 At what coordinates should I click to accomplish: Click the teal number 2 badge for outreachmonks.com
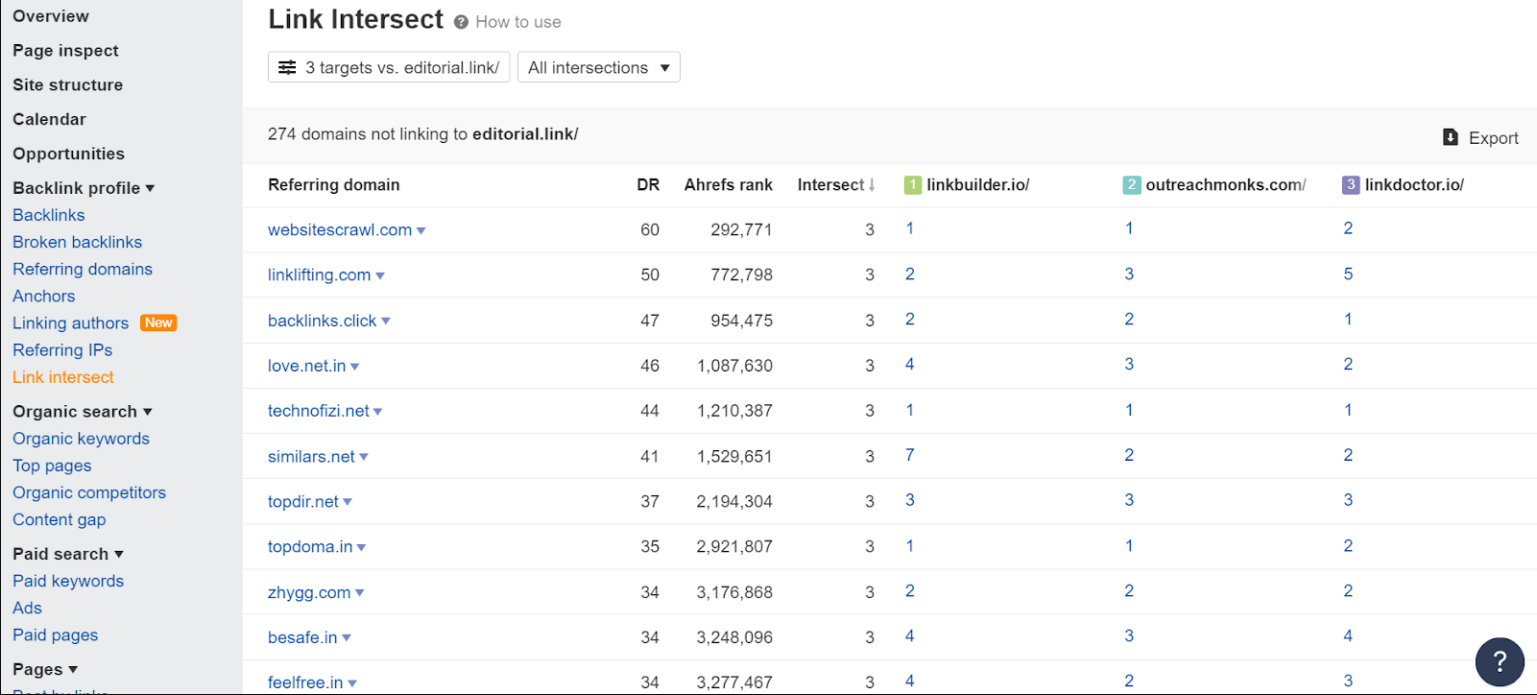click(x=1131, y=185)
